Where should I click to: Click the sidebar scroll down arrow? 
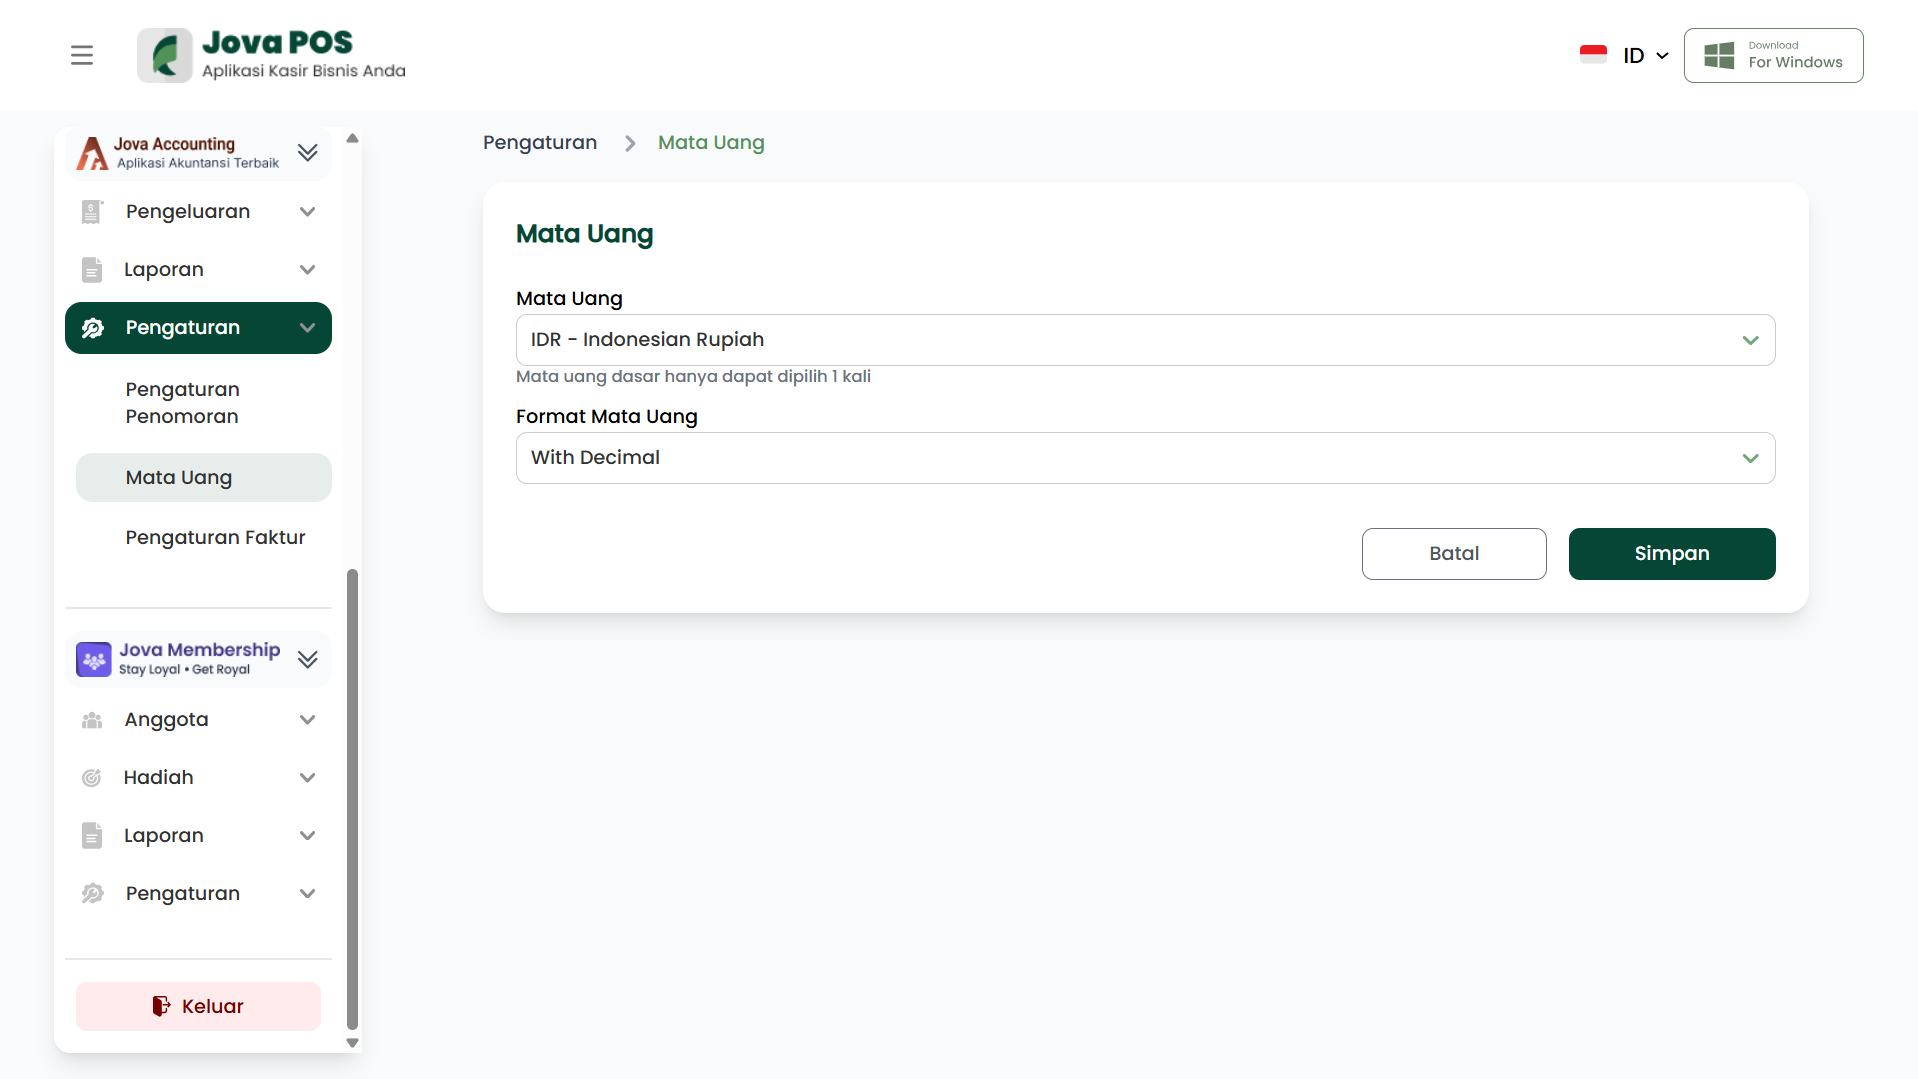tap(352, 1043)
